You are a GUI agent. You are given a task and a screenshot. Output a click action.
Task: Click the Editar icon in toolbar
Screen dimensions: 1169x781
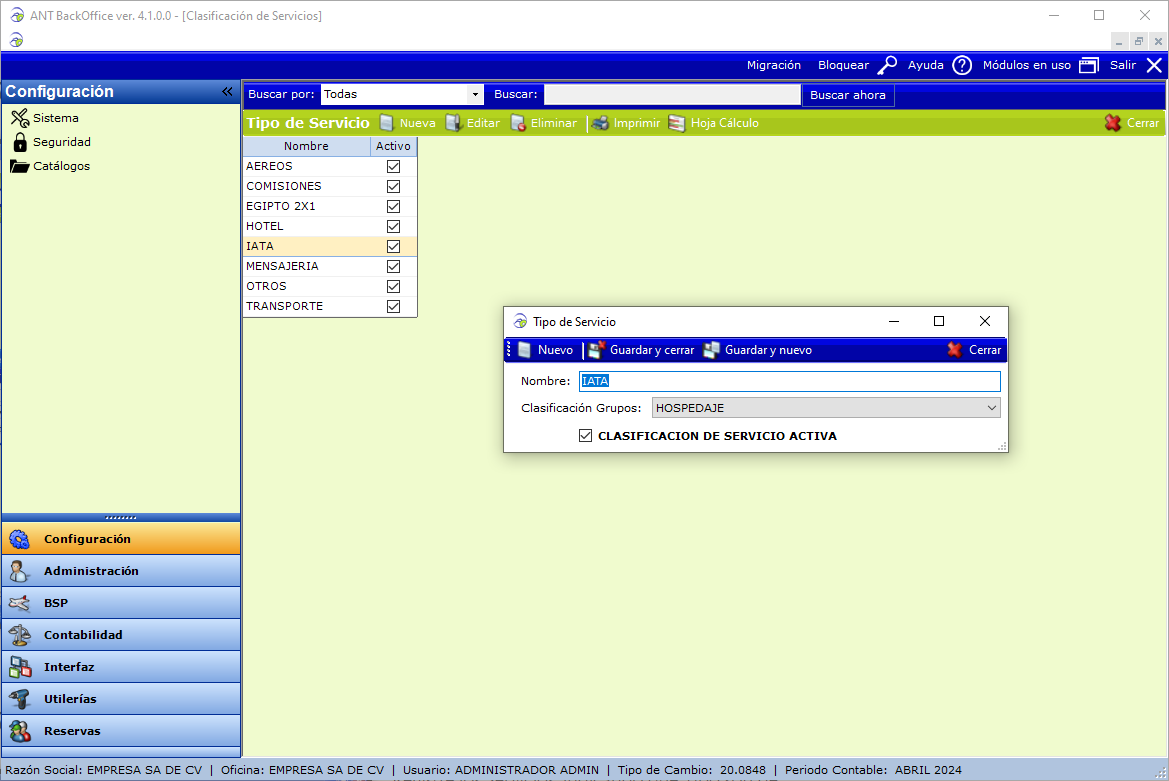pos(453,123)
